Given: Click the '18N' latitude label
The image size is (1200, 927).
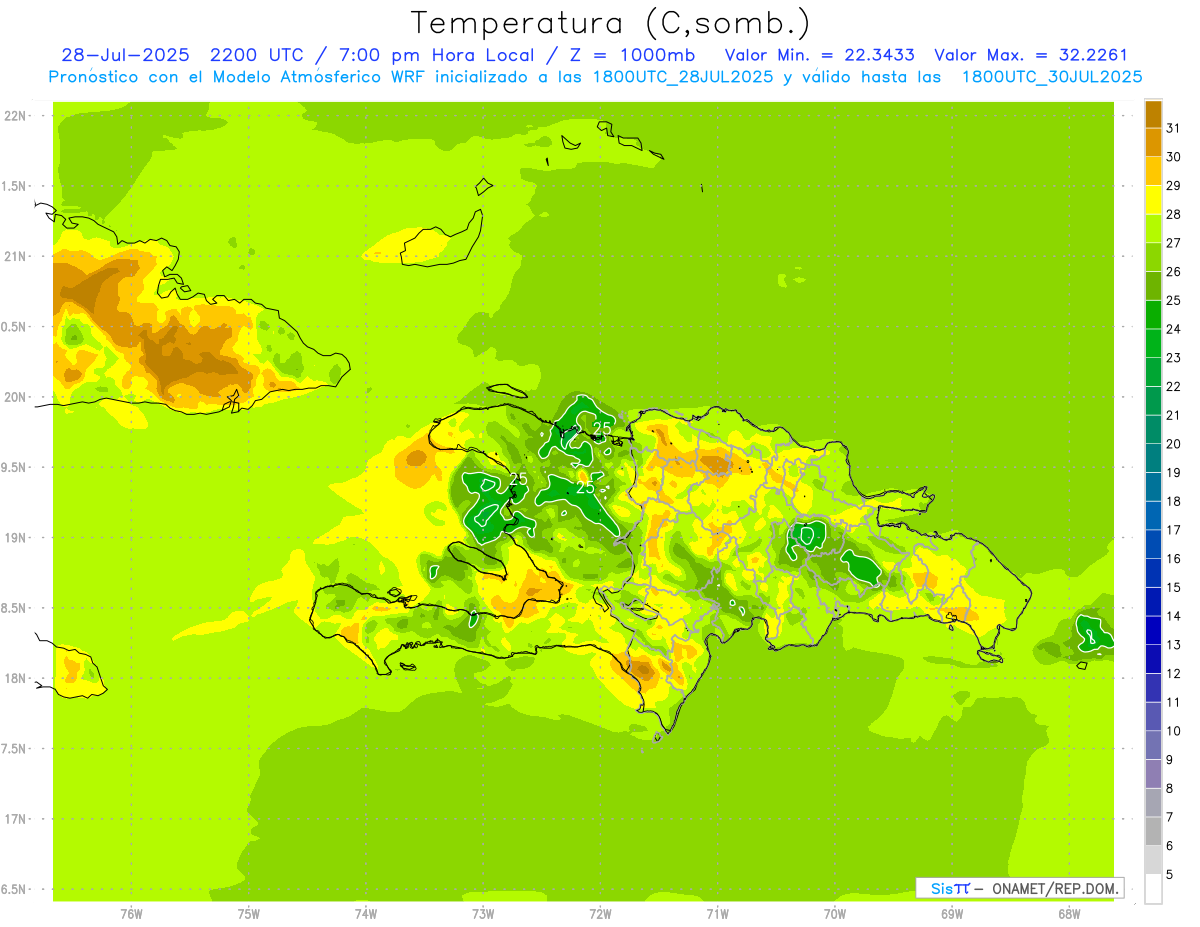Looking at the screenshot, I should (x=15, y=678).
